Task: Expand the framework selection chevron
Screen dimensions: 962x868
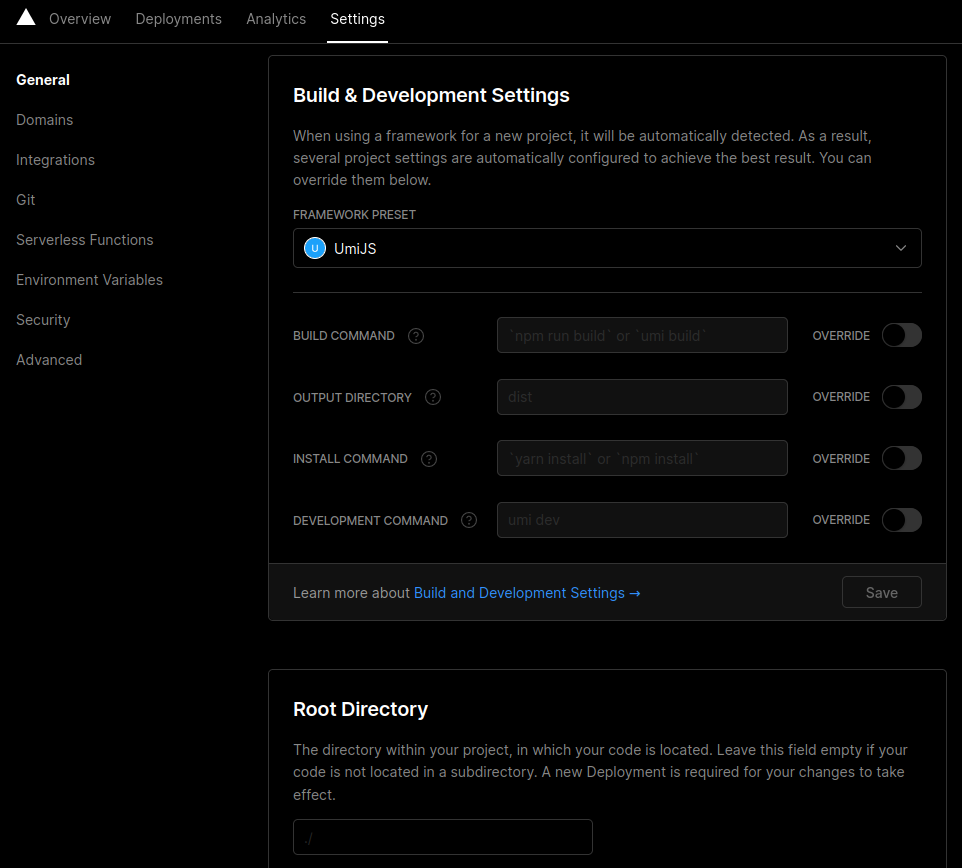Action: tap(899, 247)
